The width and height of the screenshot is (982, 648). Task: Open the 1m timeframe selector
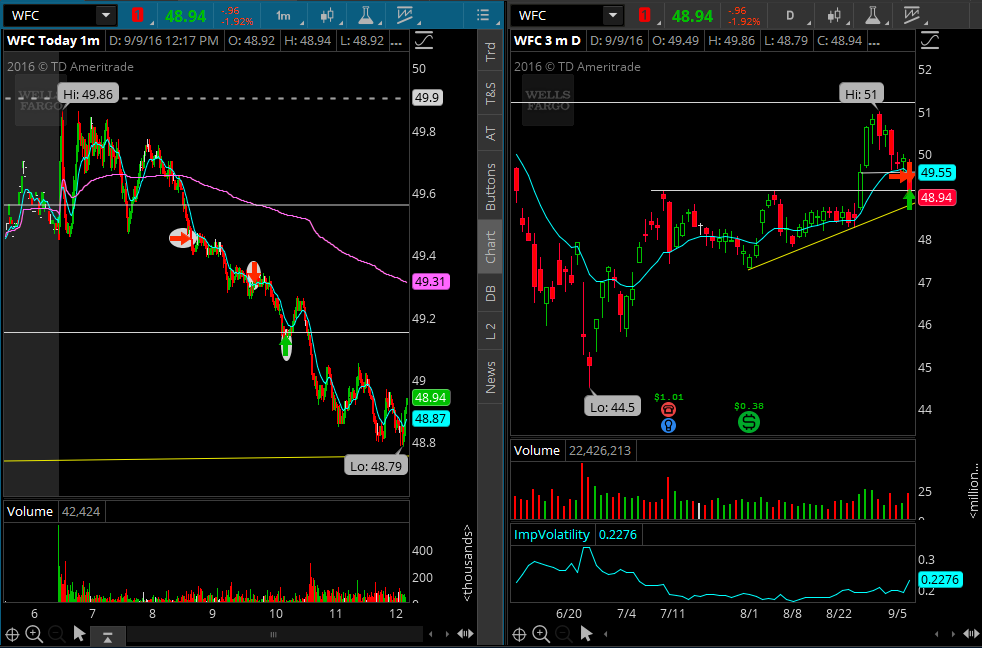point(285,15)
